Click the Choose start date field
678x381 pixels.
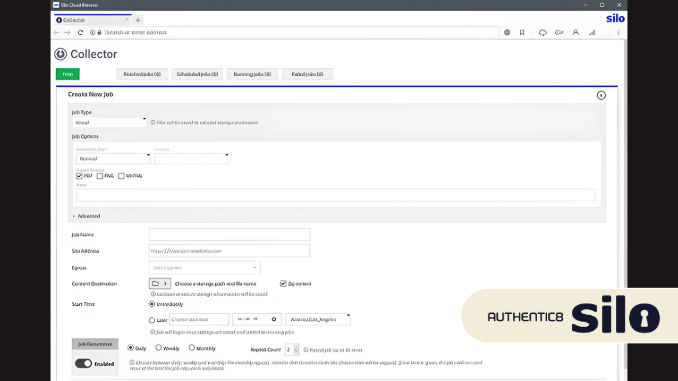[x=199, y=320]
